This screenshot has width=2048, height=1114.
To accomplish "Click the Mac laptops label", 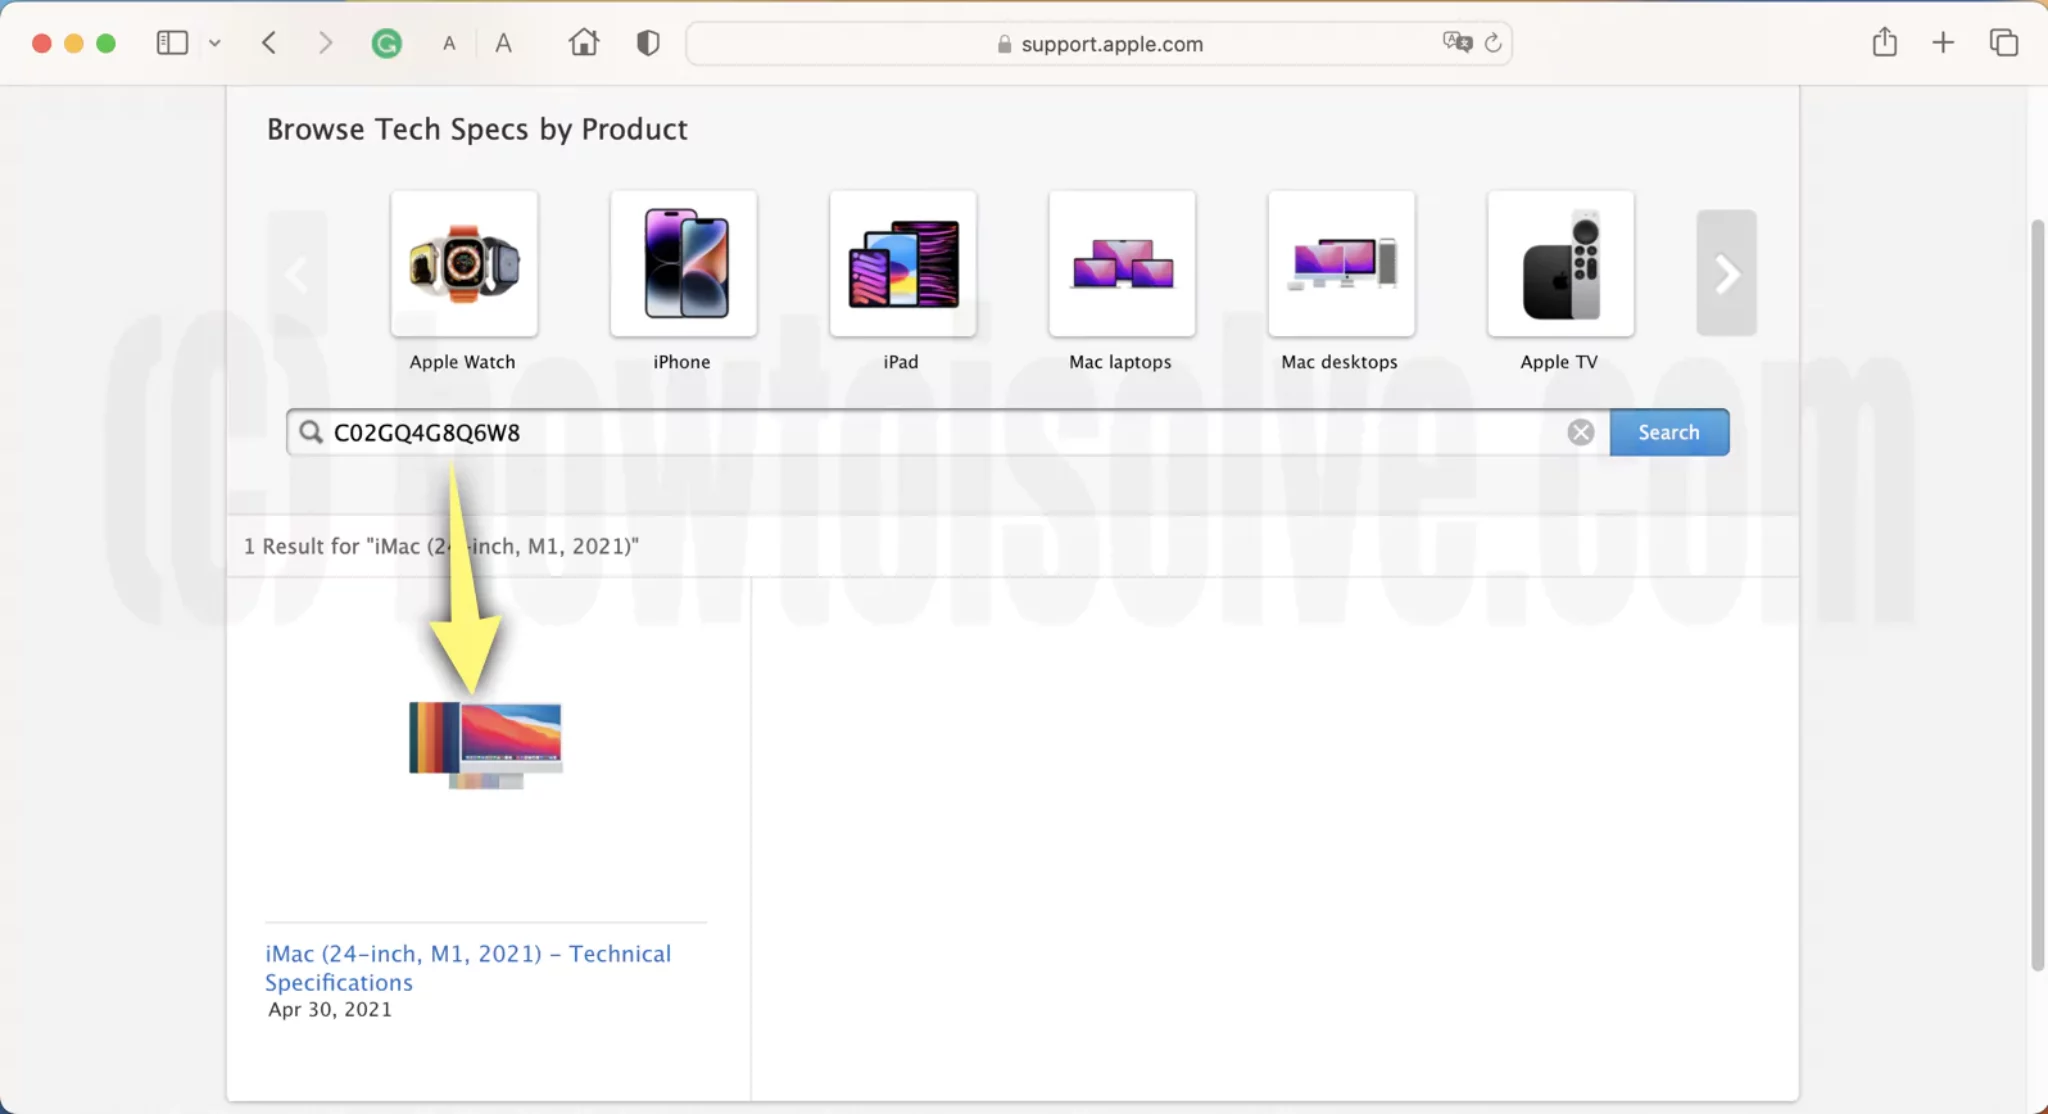I will coord(1120,362).
